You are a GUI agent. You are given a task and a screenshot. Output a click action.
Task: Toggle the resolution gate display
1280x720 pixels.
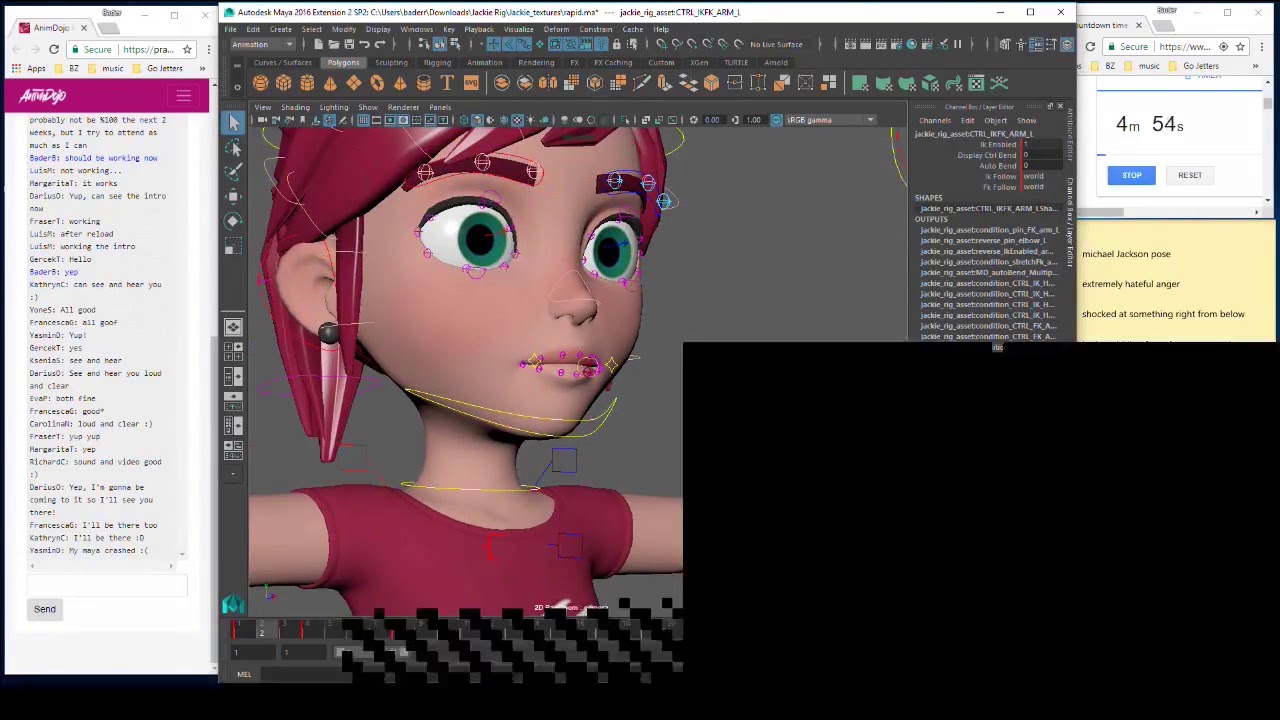389,120
